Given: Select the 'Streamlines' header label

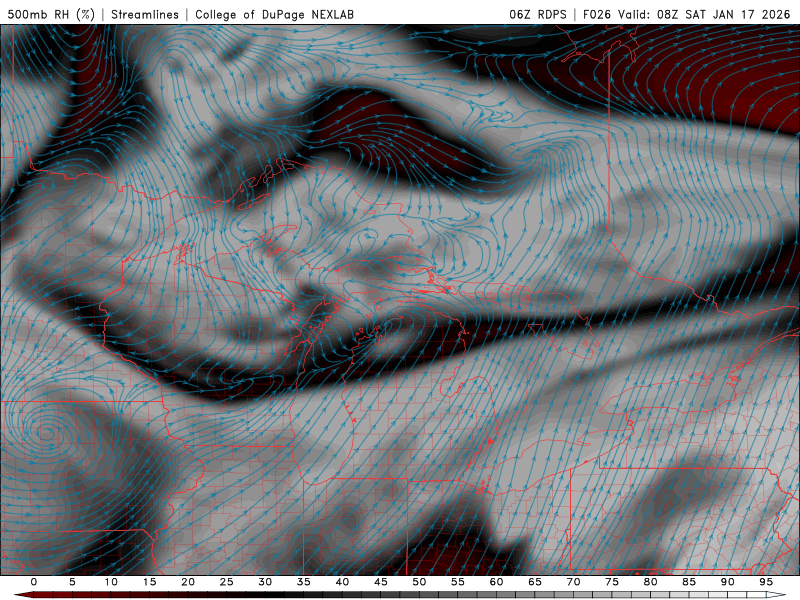Looking at the screenshot, I should pyautogui.click(x=145, y=14).
